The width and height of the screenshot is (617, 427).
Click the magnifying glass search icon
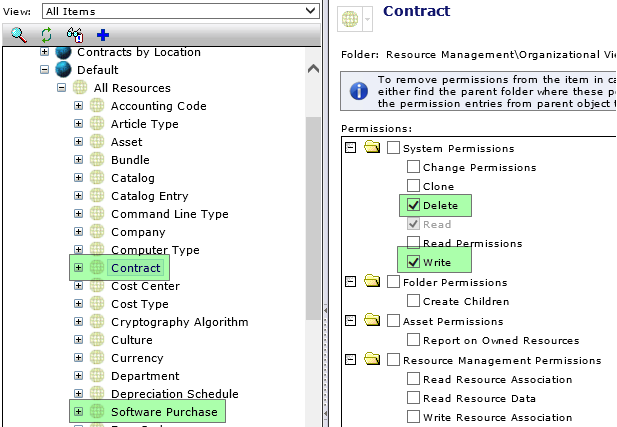point(18,35)
